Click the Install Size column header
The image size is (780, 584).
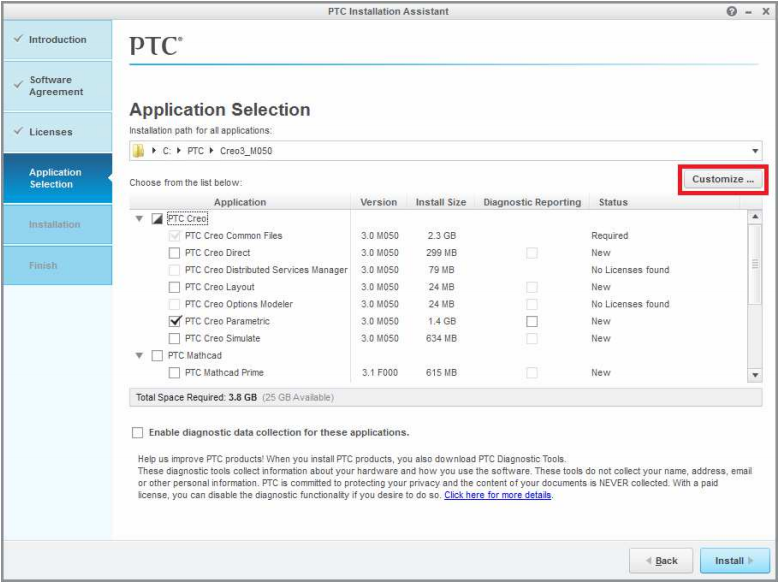(441, 202)
